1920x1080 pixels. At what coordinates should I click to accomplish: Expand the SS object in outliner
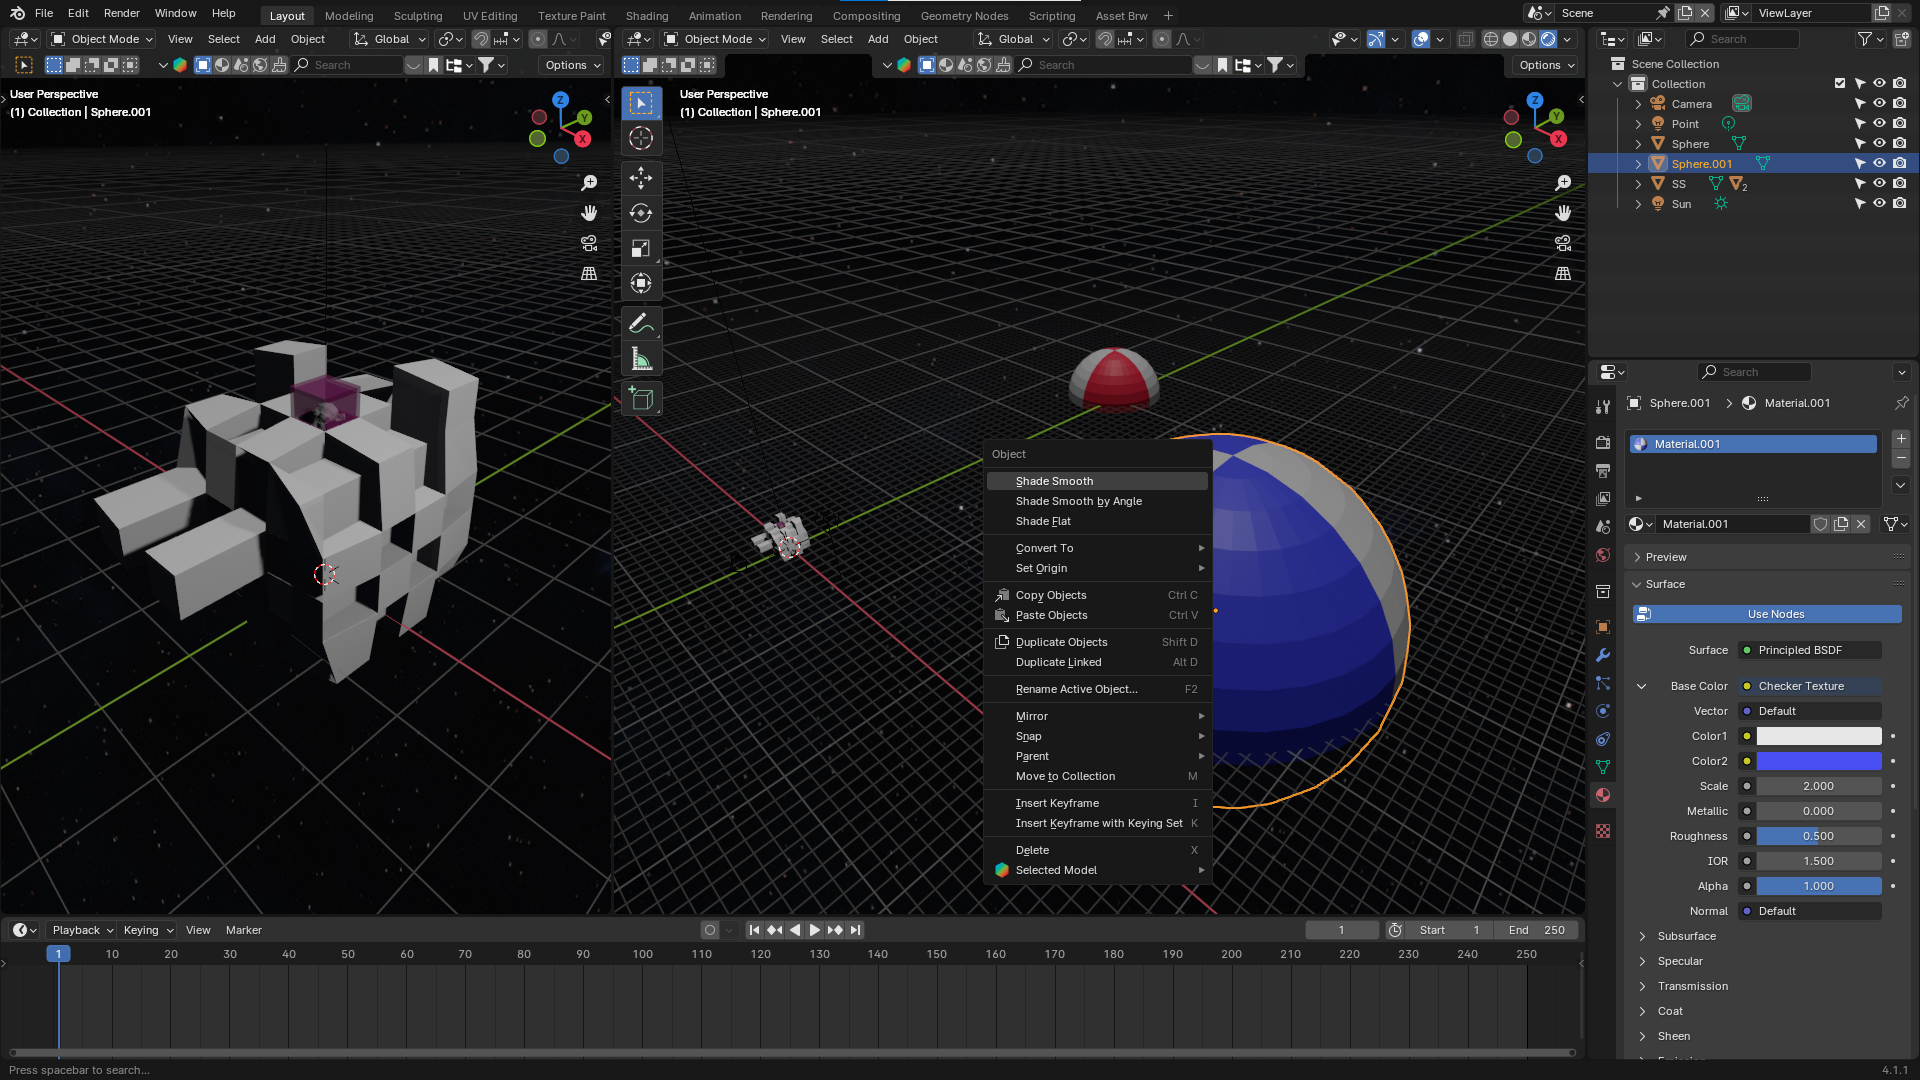tap(1638, 184)
